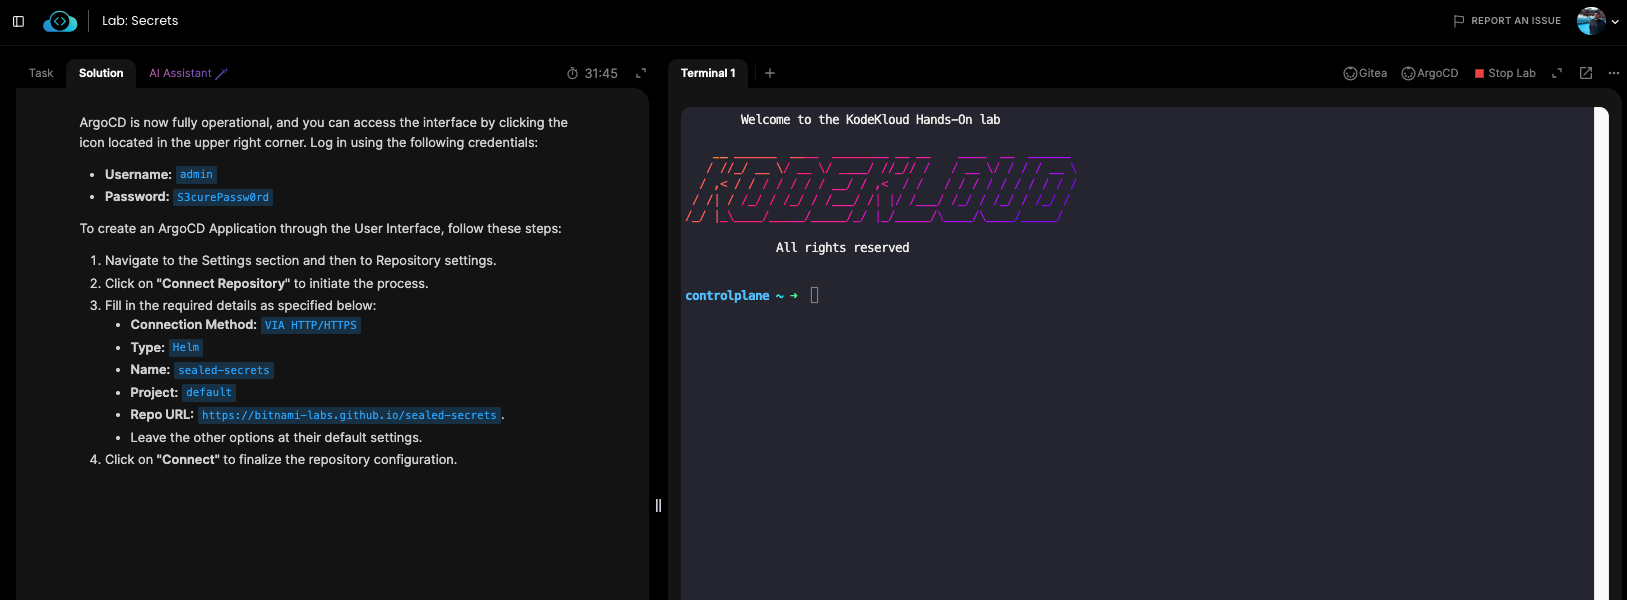Click the 31:45 timer value
This screenshot has height=600, width=1627.
point(601,73)
